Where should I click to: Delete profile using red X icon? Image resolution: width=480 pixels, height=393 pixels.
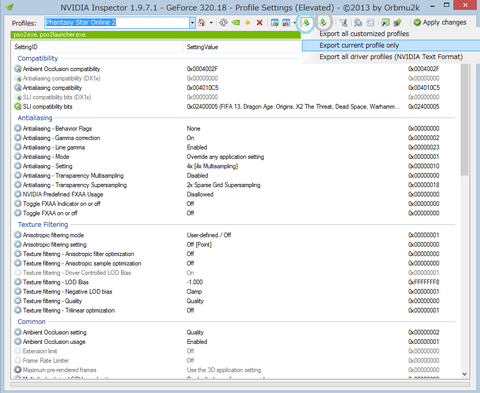(259, 23)
